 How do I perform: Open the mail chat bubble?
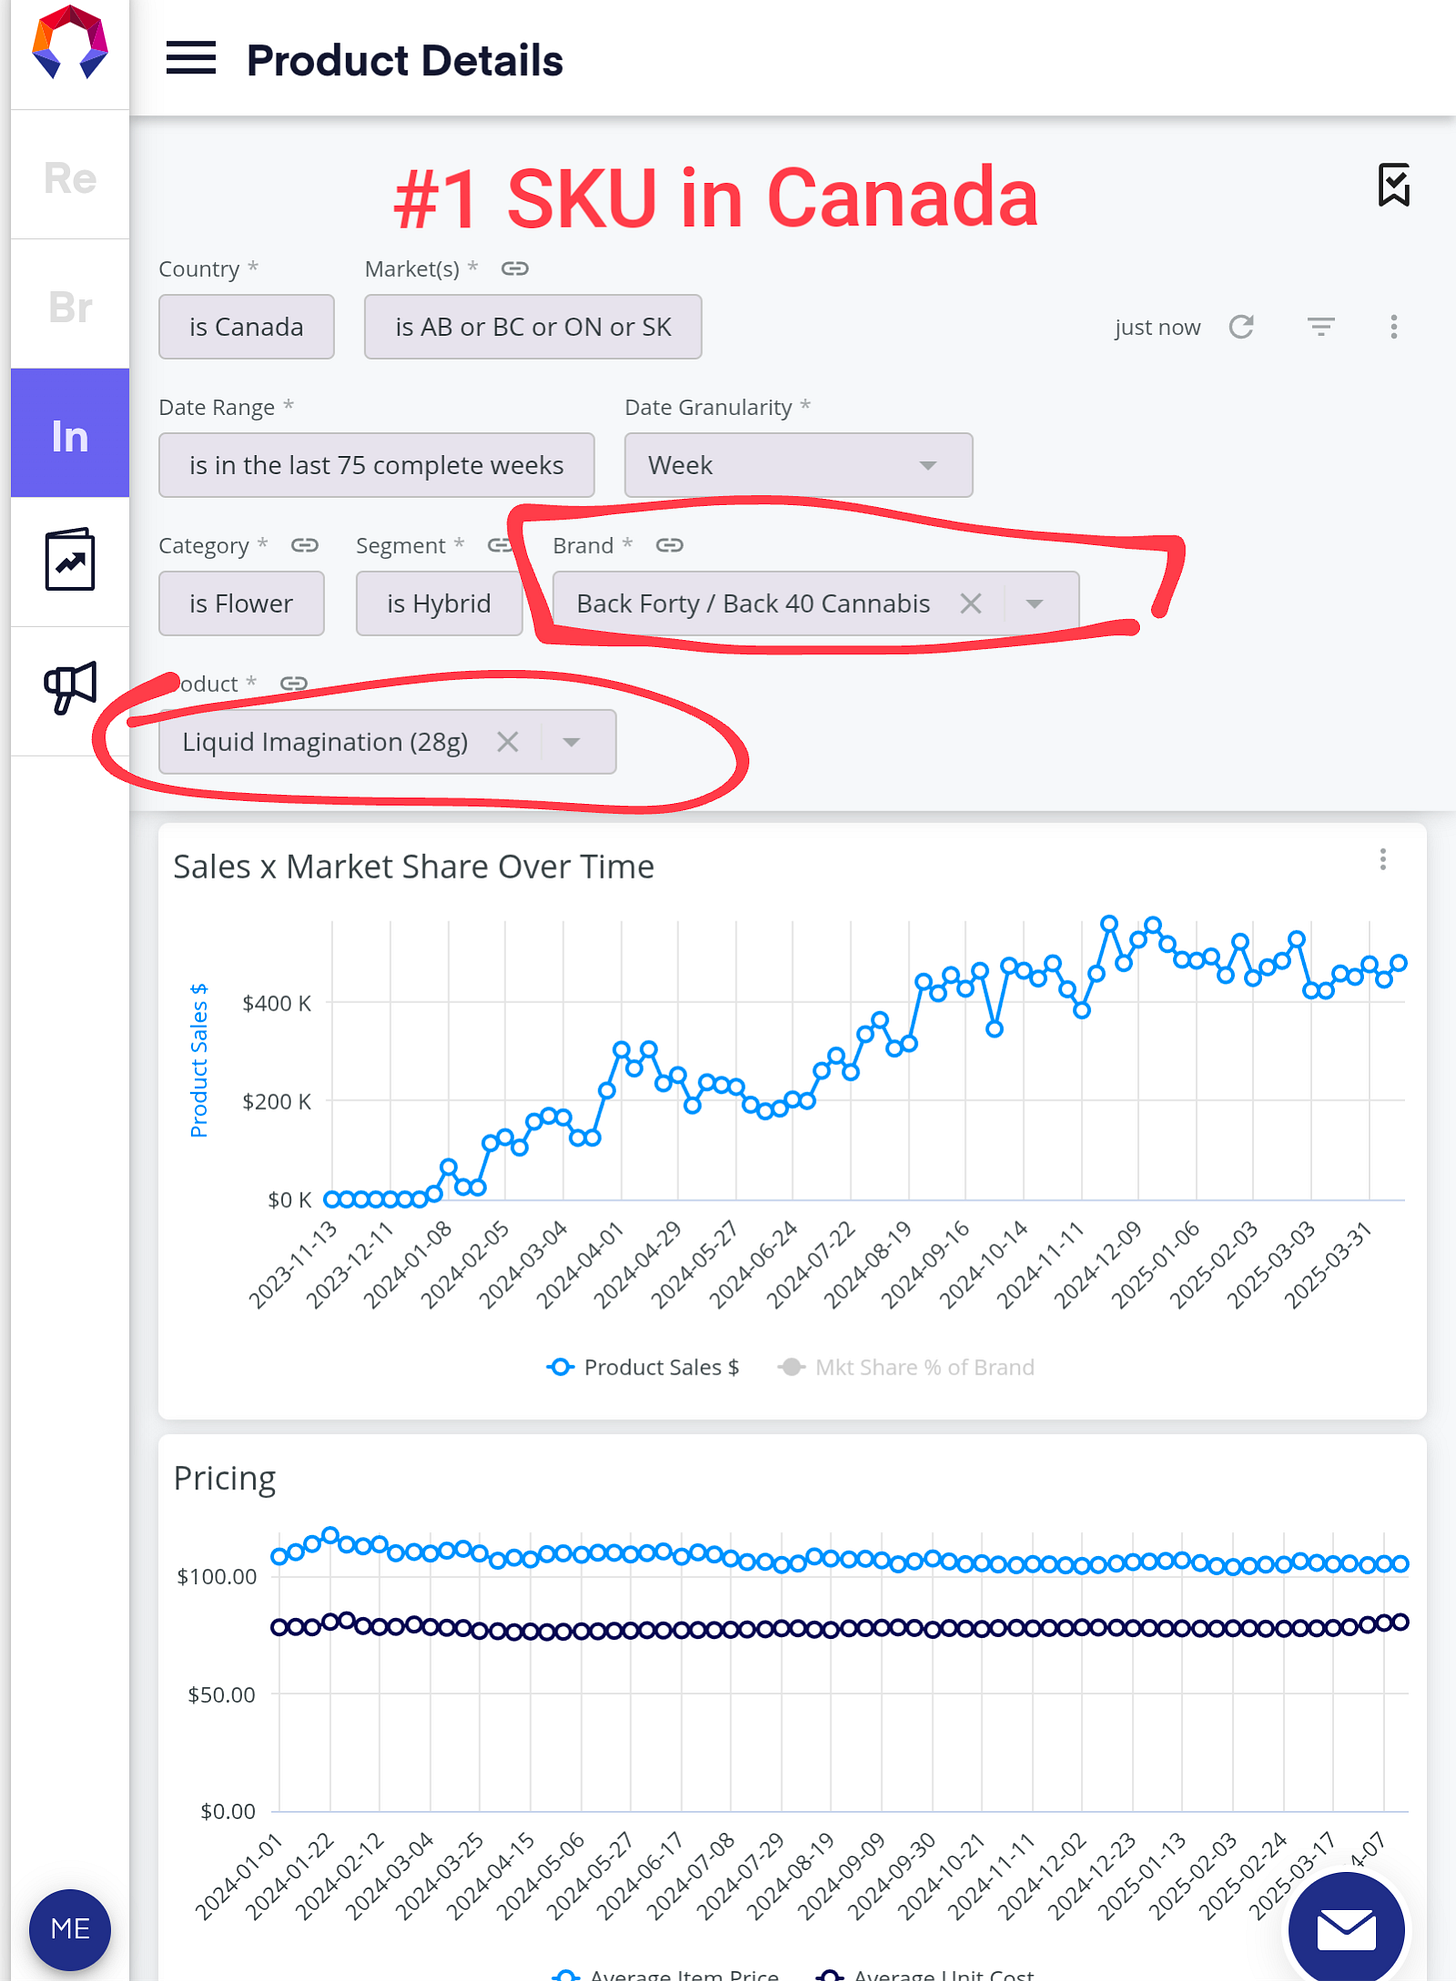[x=1346, y=1929]
